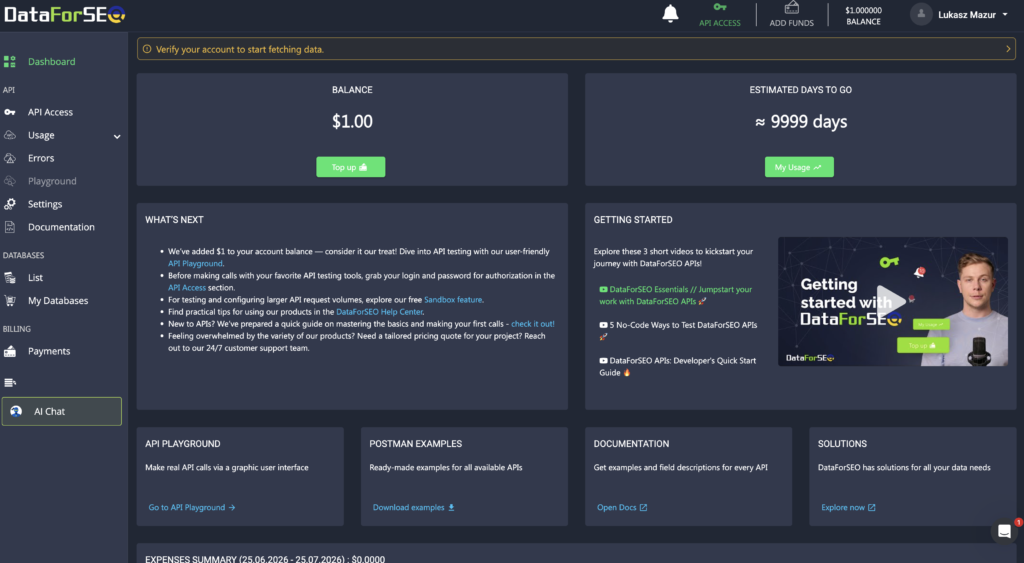The width and height of the screenshot is (1024, 563).
Task: Follow the API Access link in What's Next
Action: [x=187, y=287]
